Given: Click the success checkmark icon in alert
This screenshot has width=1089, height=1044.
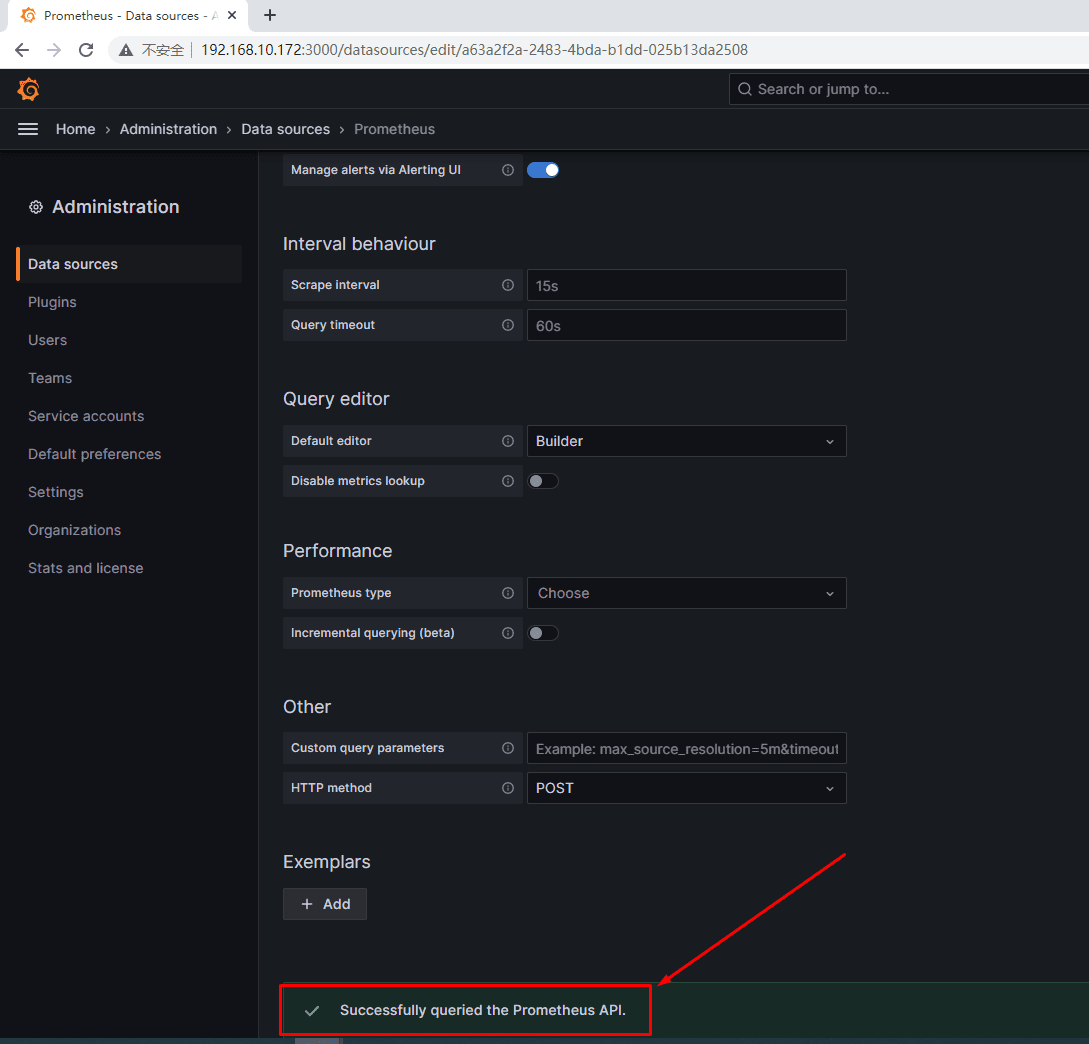Looking at the screenshot, I should (x=312, y=1011).
